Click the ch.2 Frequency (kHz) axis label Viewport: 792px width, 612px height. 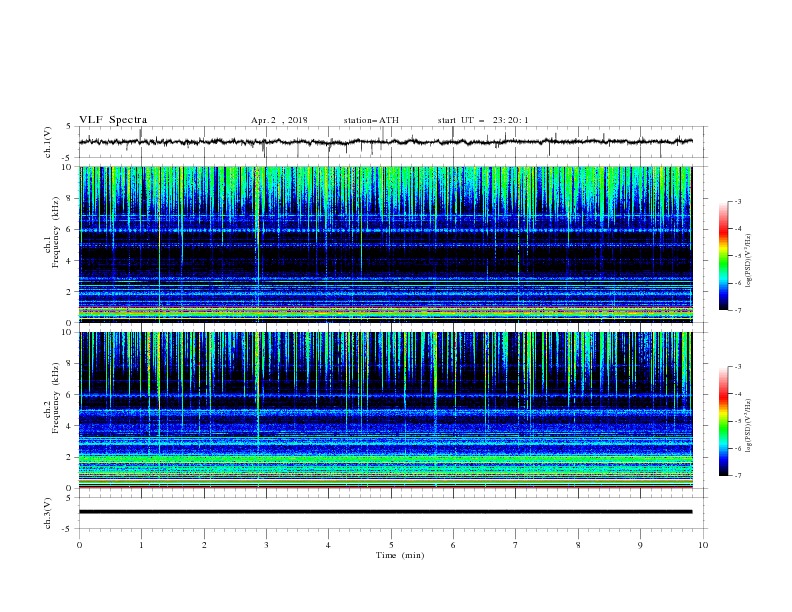coord(52,399)
